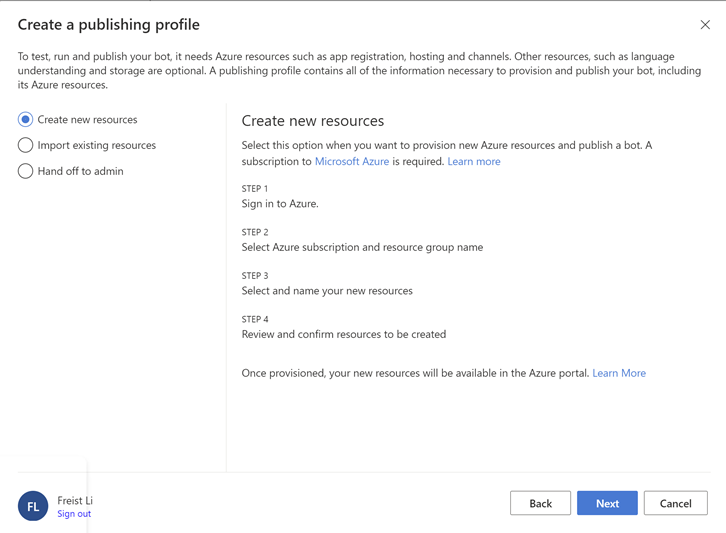Click the Select and name new resources step

click(x=327, y=291)
